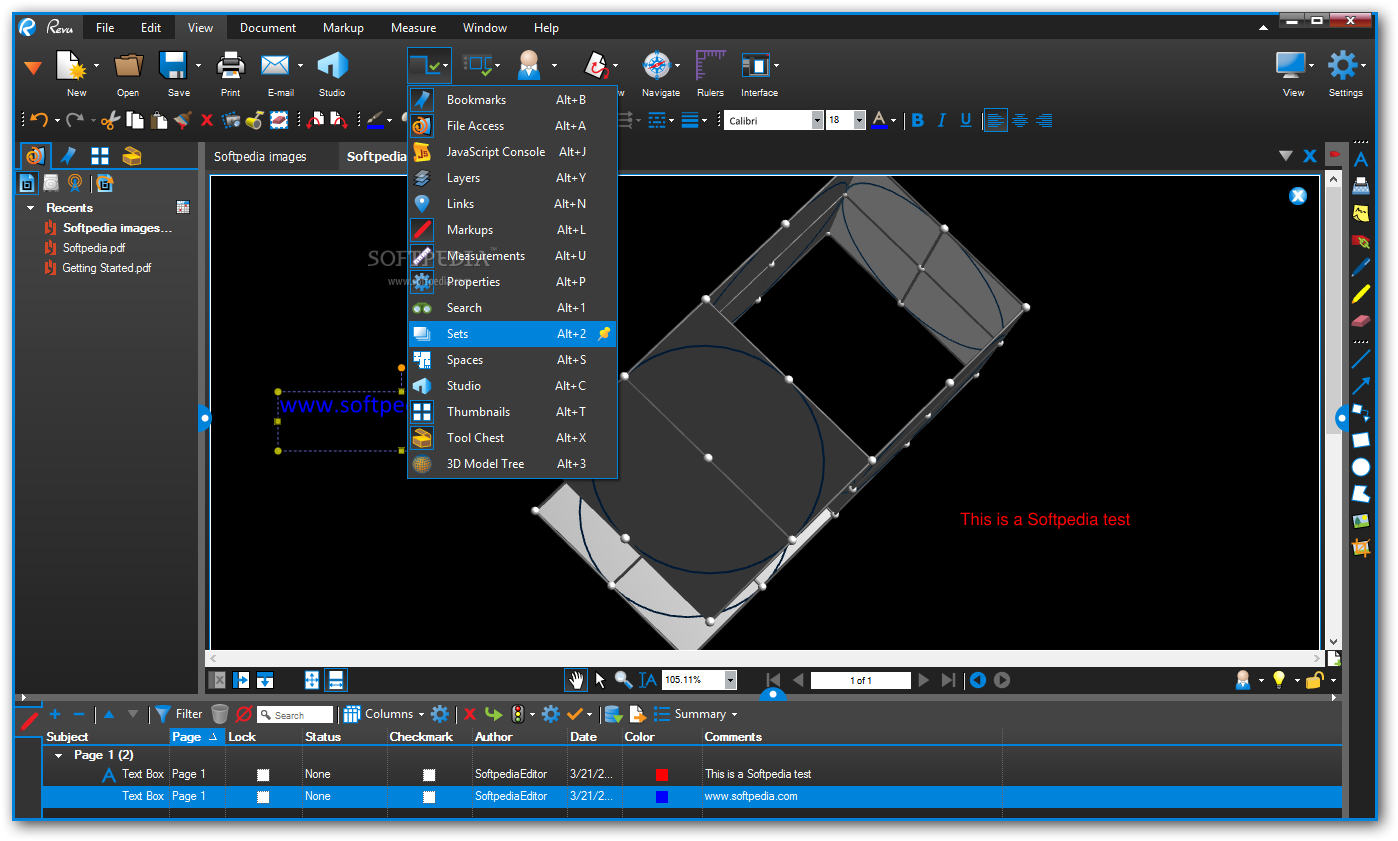The image size is (1398, 841).
Task: Select the Highlighter tool in right toolbar
Action: pyautogui.click(x=1361, y=294)
